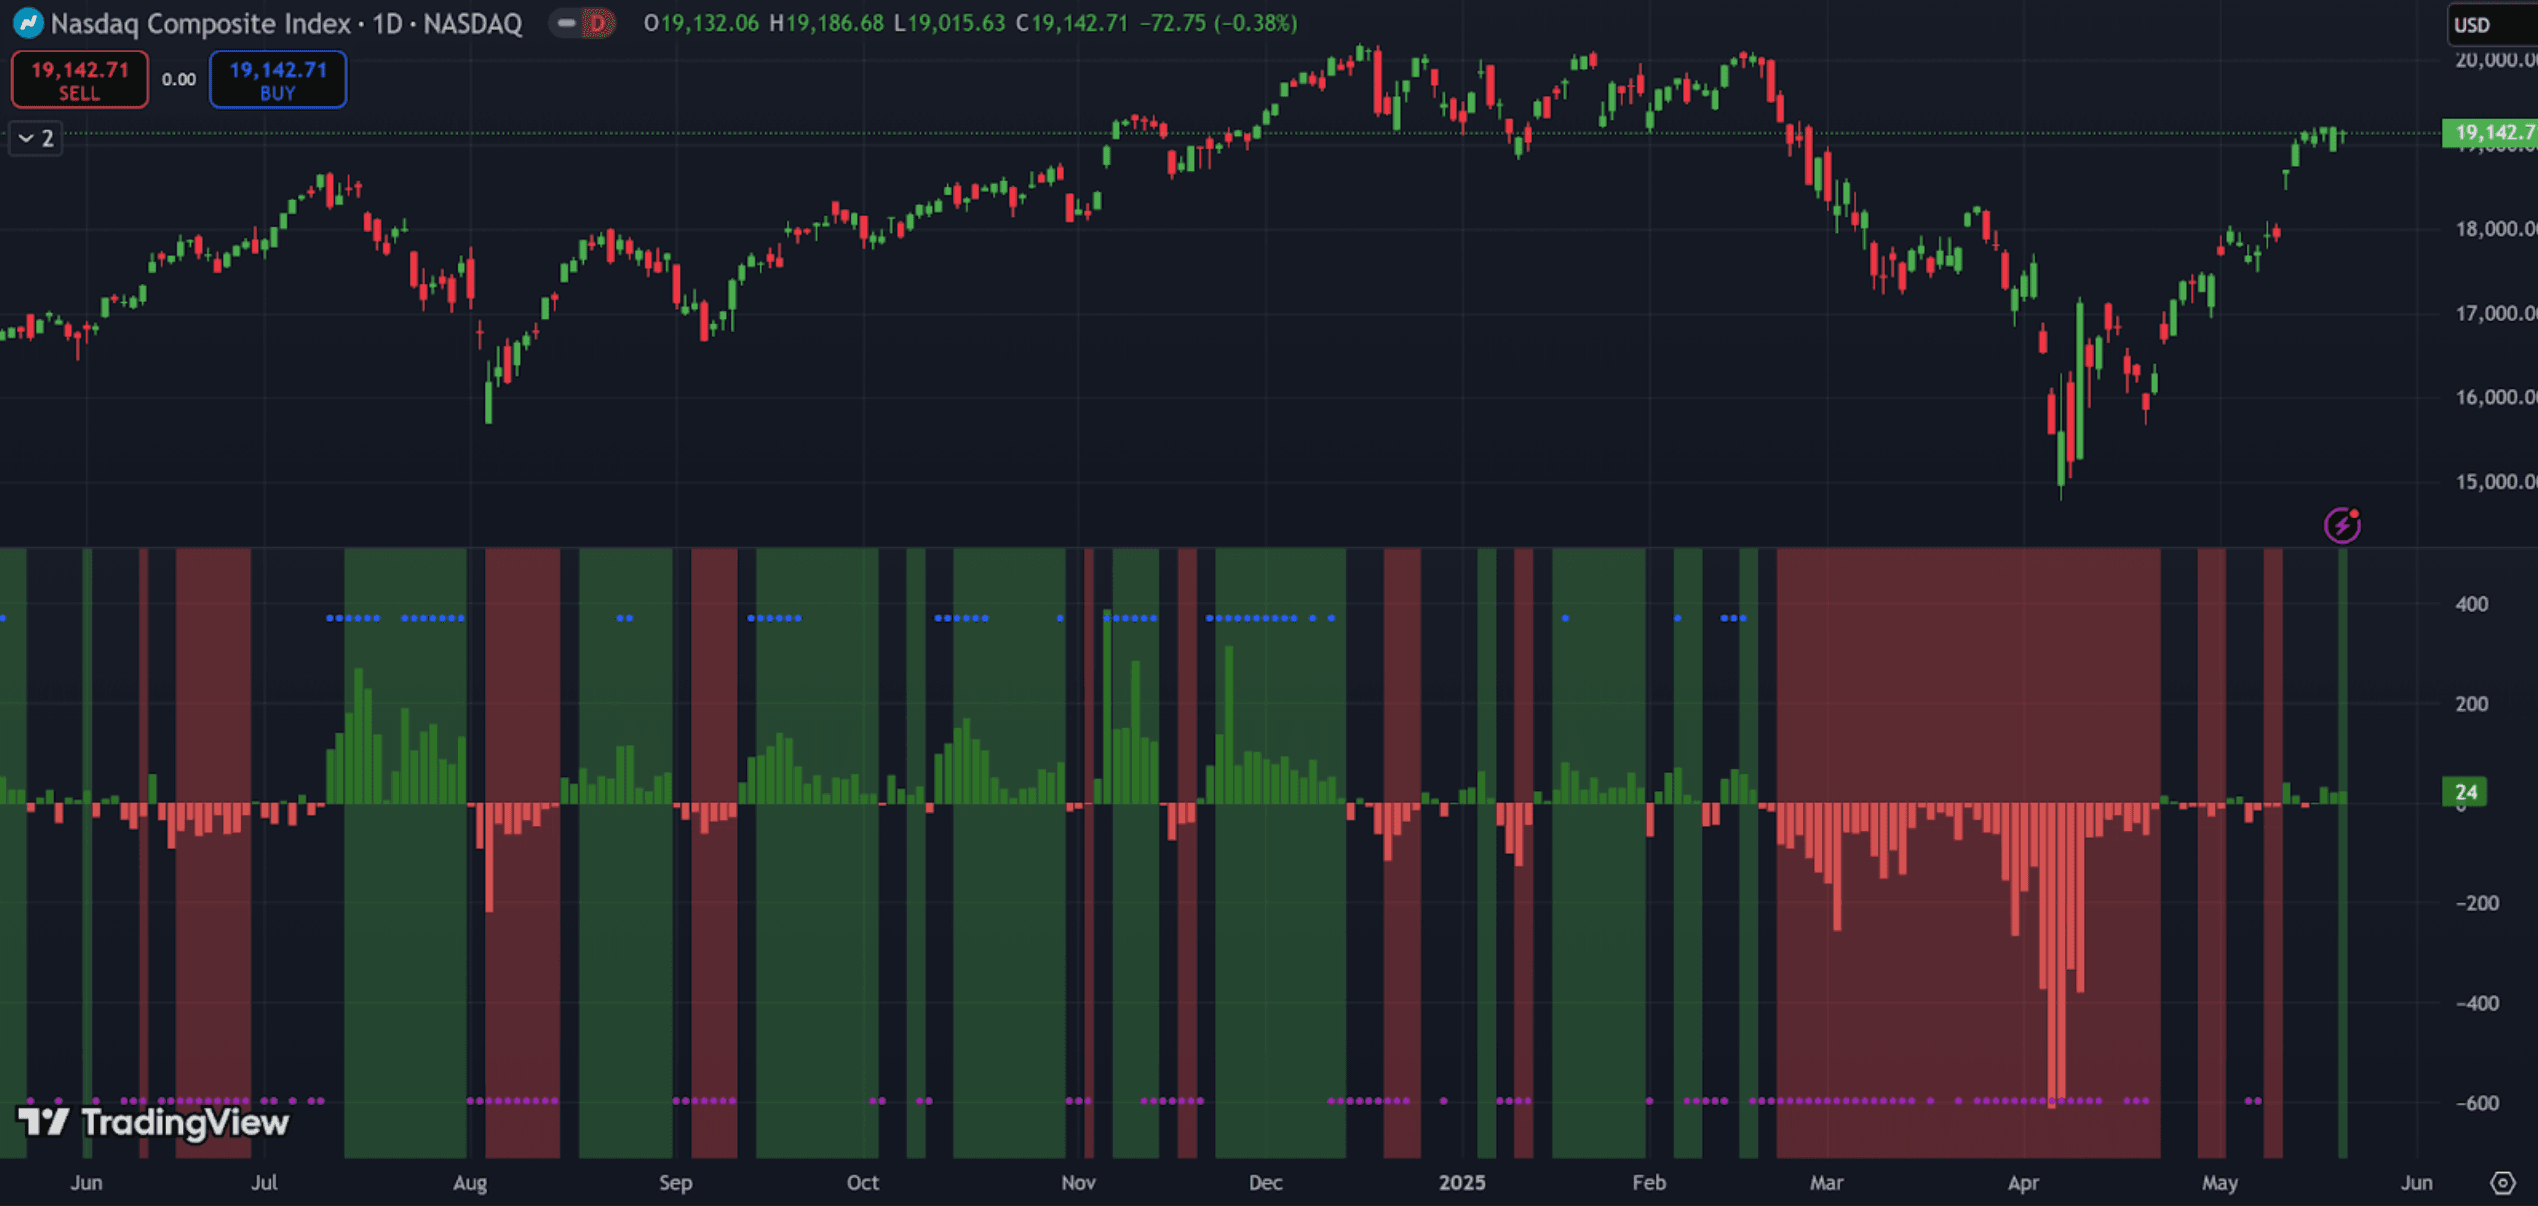The width and height of the screenshot is (2538, 1206).
Task: Click the minus symbol in the status pill
Action: (x=566, y=23)
